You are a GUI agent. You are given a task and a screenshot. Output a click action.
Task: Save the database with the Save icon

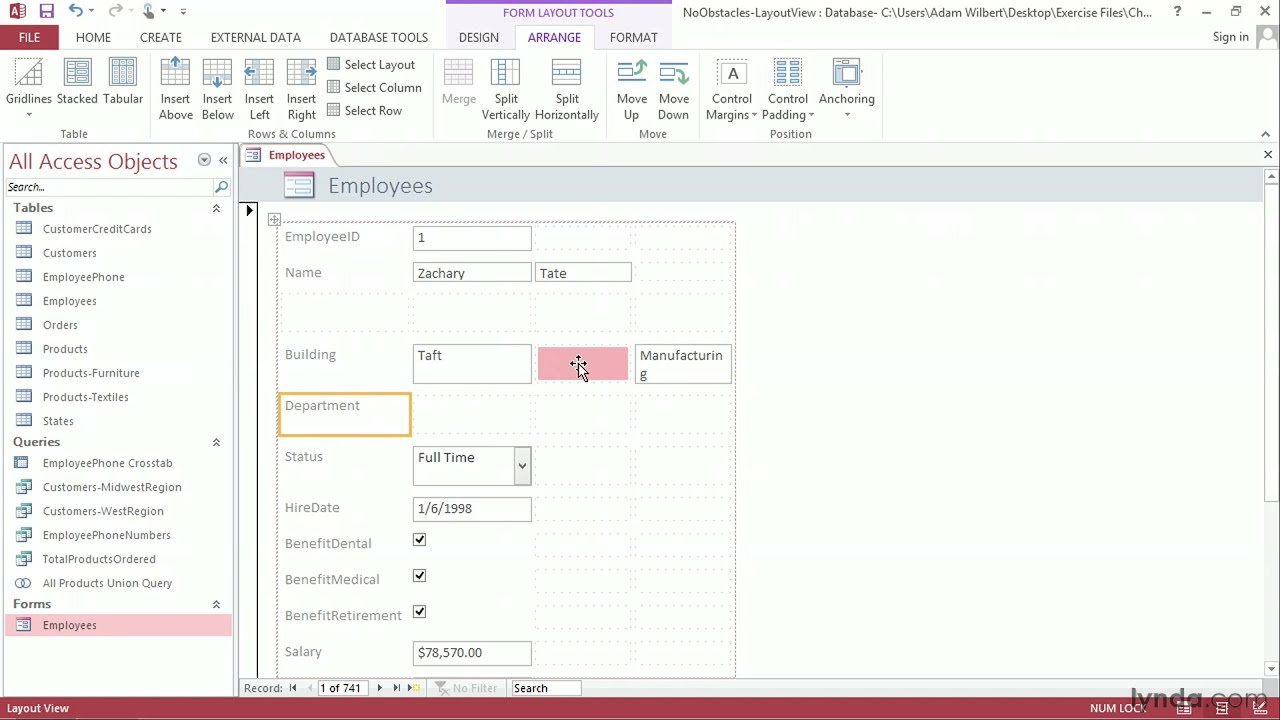coord(46,11)
